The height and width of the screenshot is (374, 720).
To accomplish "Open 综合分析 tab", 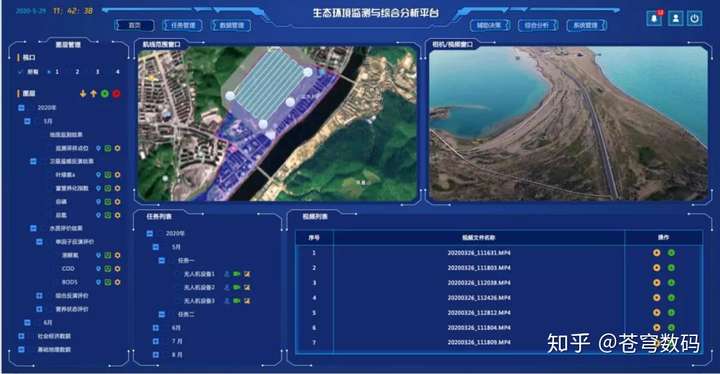I will tap(538, 25).
